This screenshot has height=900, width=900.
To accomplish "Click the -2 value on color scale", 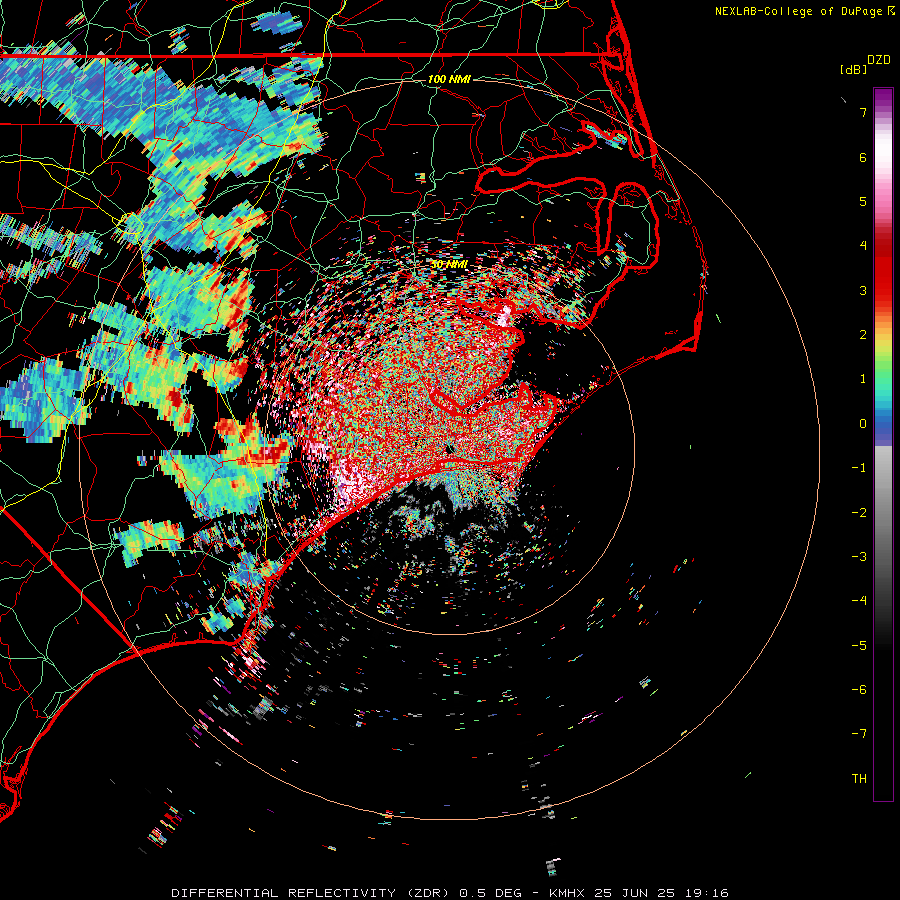I will 859,513.
